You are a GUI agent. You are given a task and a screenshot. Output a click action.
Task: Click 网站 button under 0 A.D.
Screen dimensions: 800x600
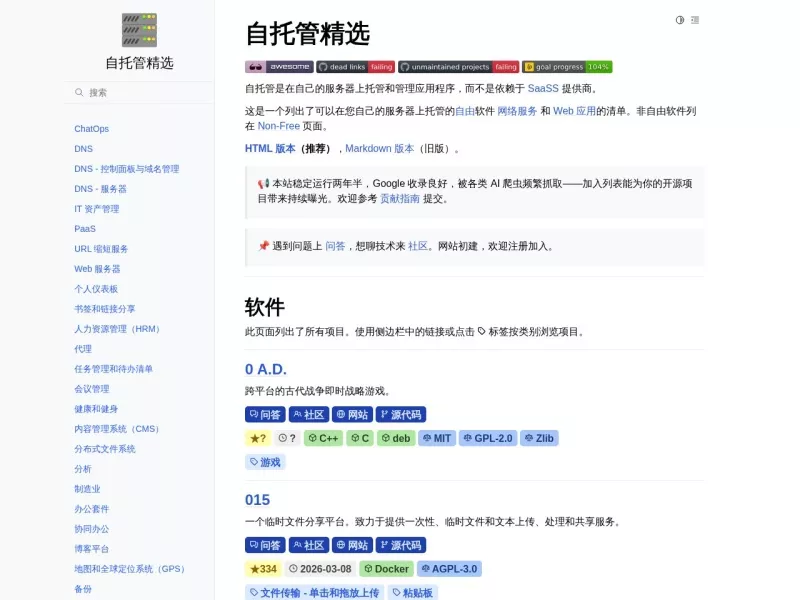[x=353, y=415]
